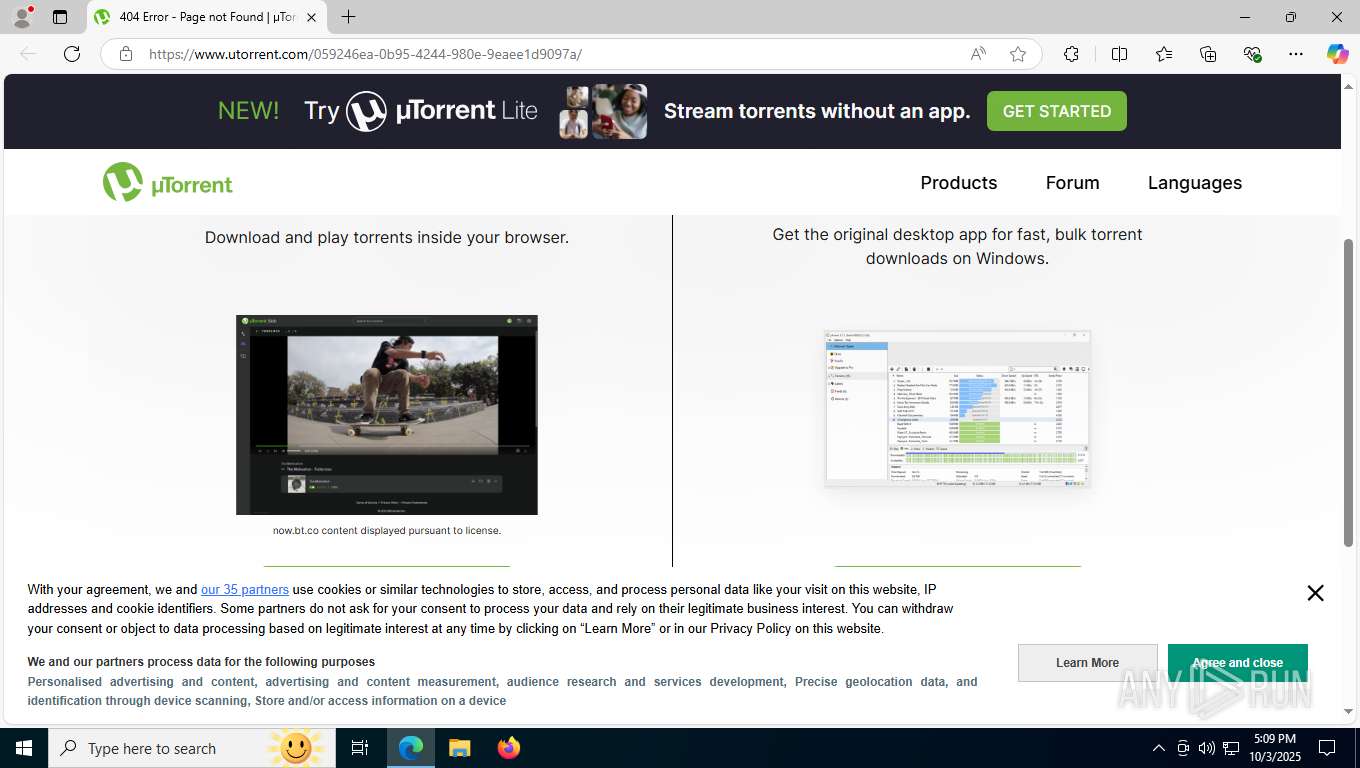1360x768 pixels.
Task: Click GET STARTED in µTorrent Lite banner
Action: (x=1057, y=111)
